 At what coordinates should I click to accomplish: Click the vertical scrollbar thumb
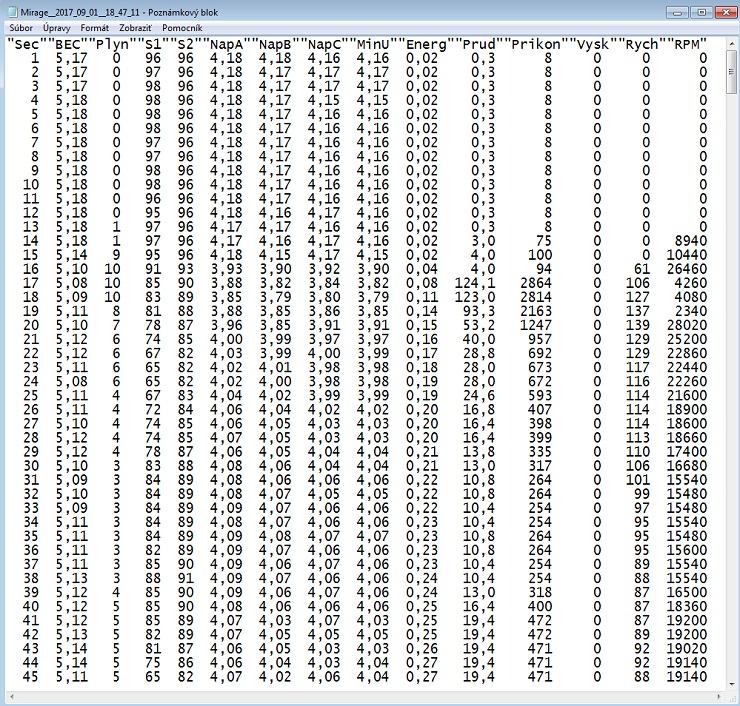point(732,72)
